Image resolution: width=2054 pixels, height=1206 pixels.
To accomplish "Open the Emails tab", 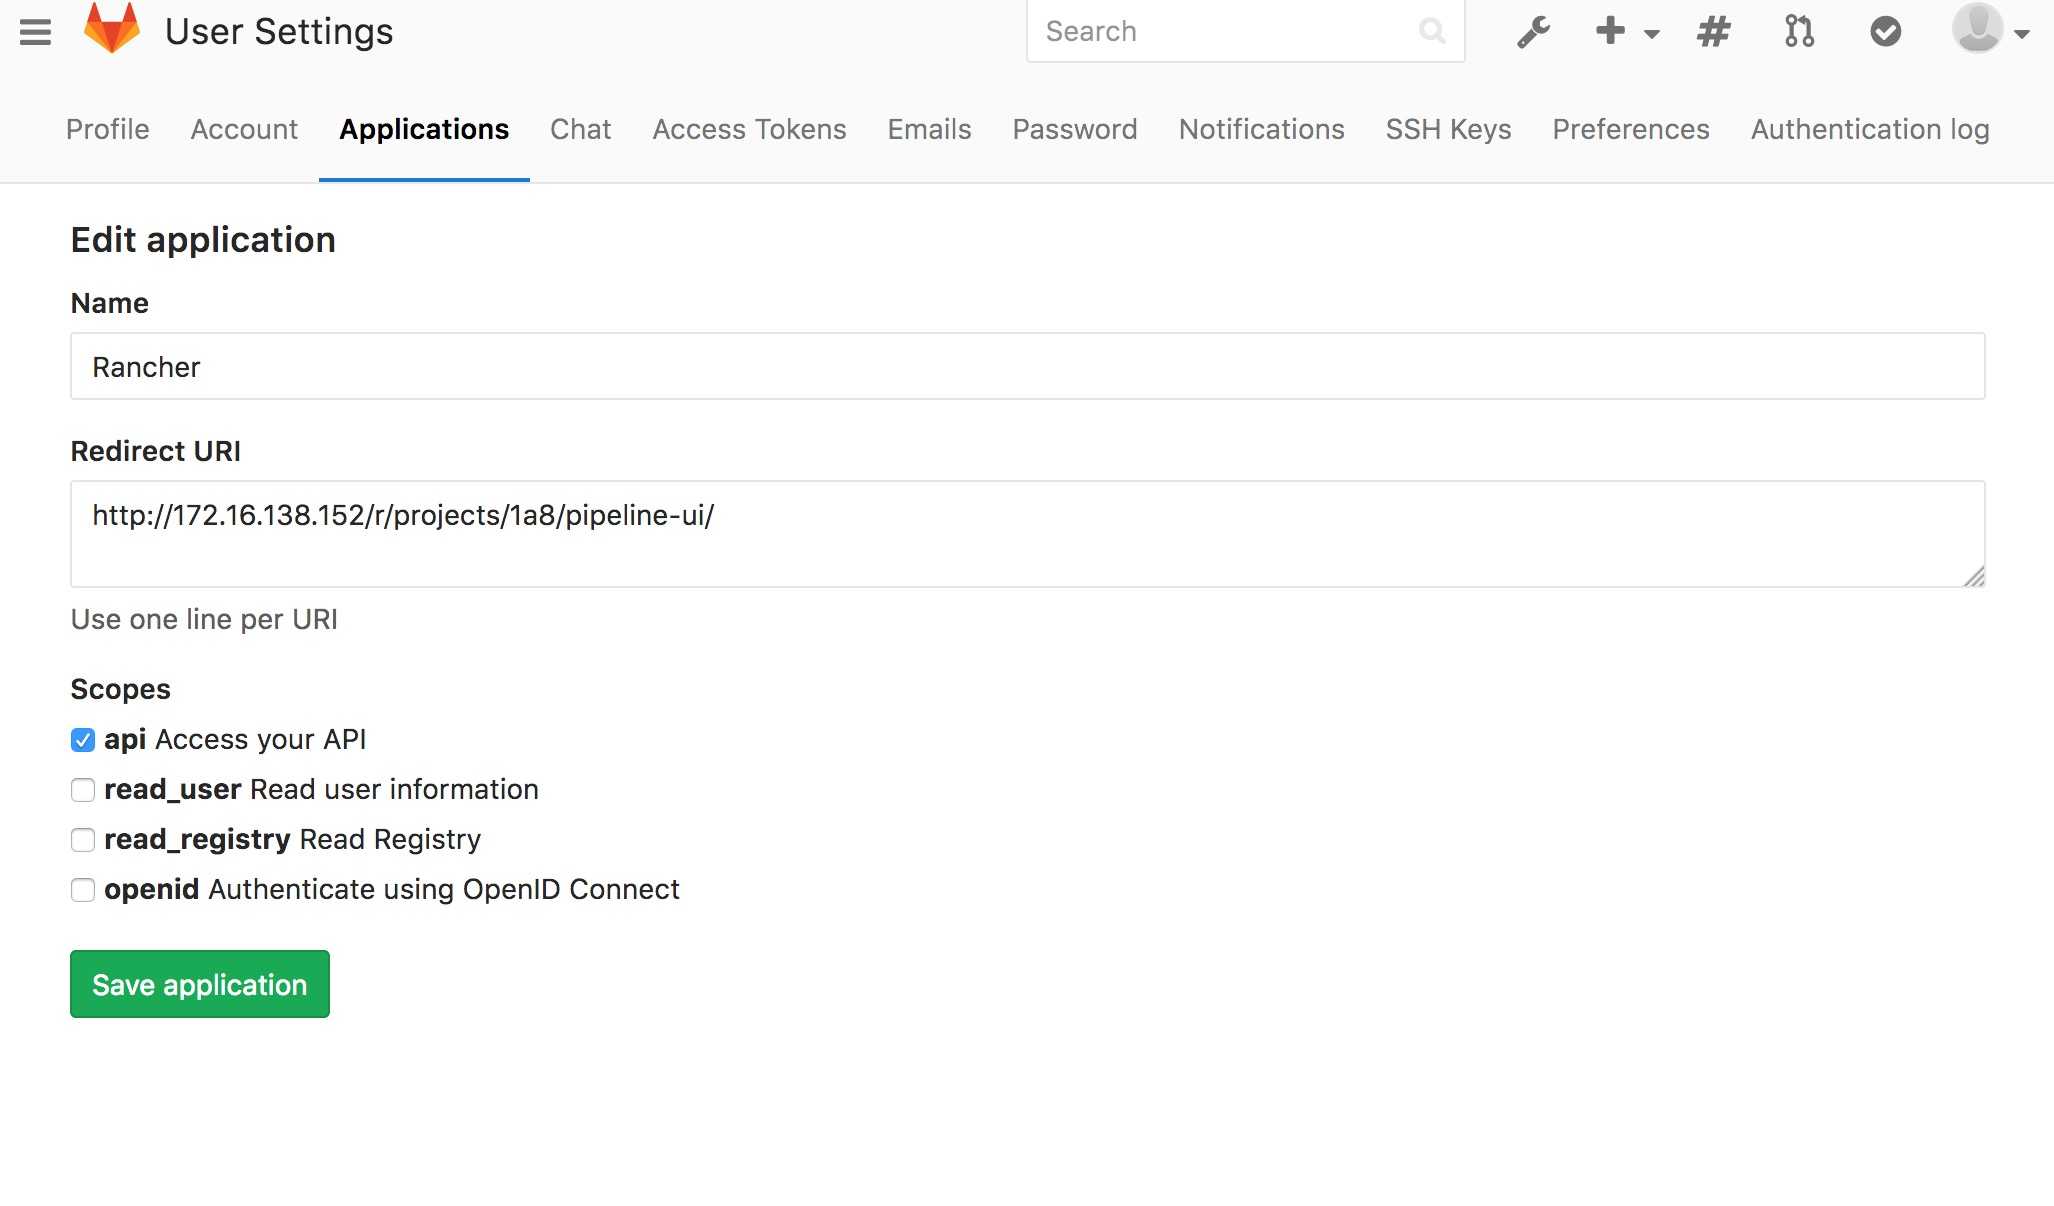I will point(929,129).
